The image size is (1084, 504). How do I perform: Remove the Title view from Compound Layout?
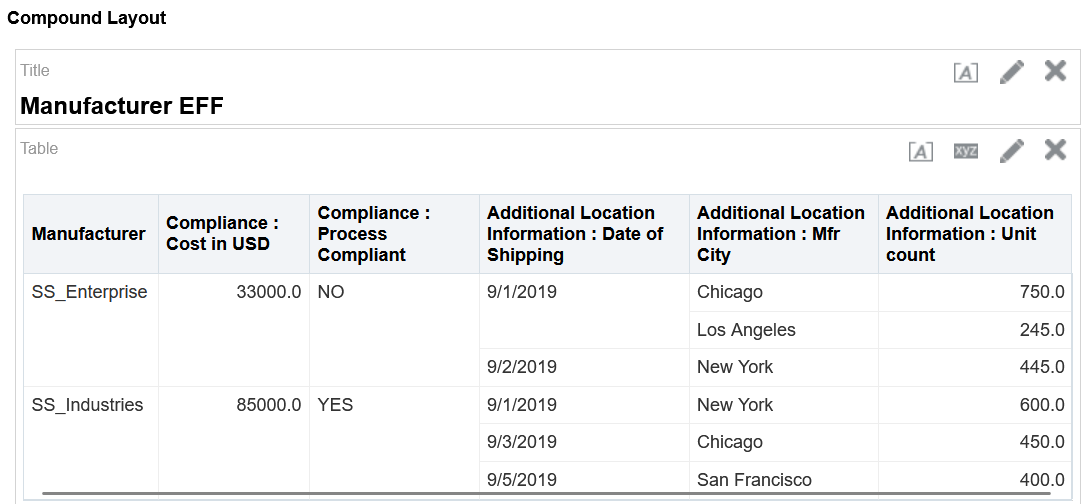pos(1055,70)
